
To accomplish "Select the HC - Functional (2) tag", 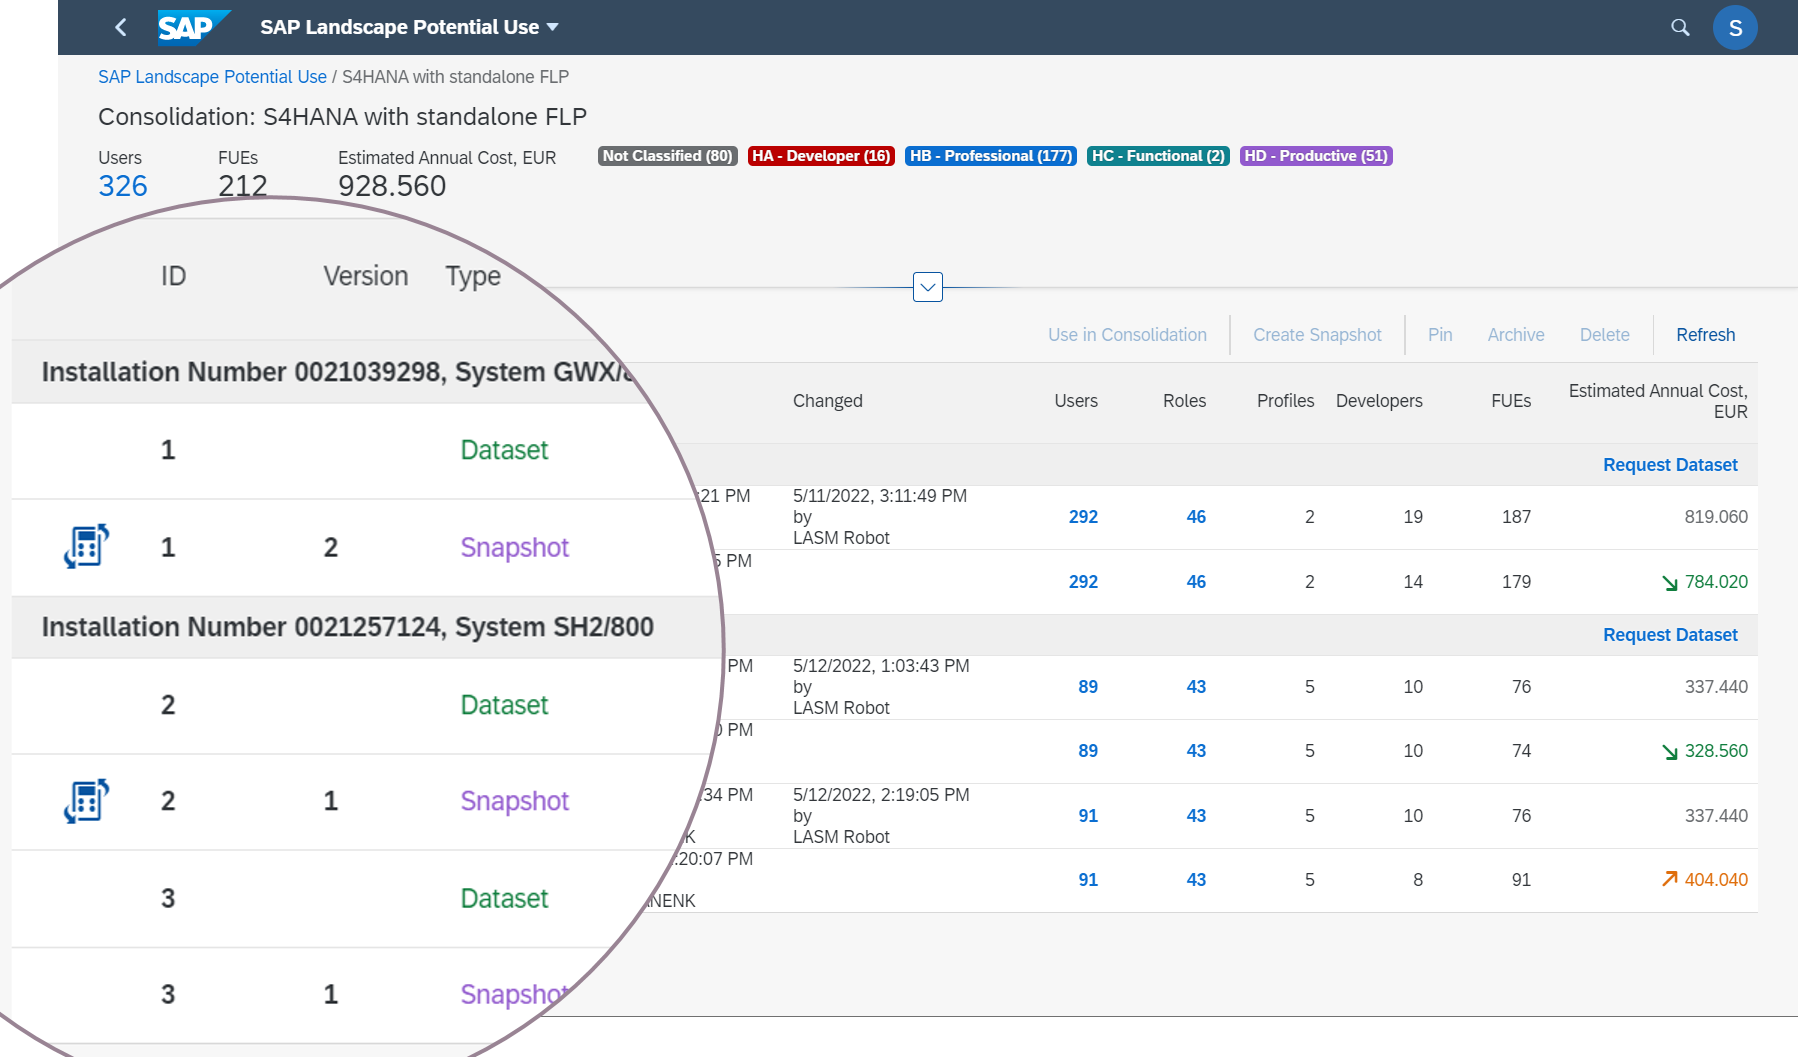I will [x=1158, y=156].
